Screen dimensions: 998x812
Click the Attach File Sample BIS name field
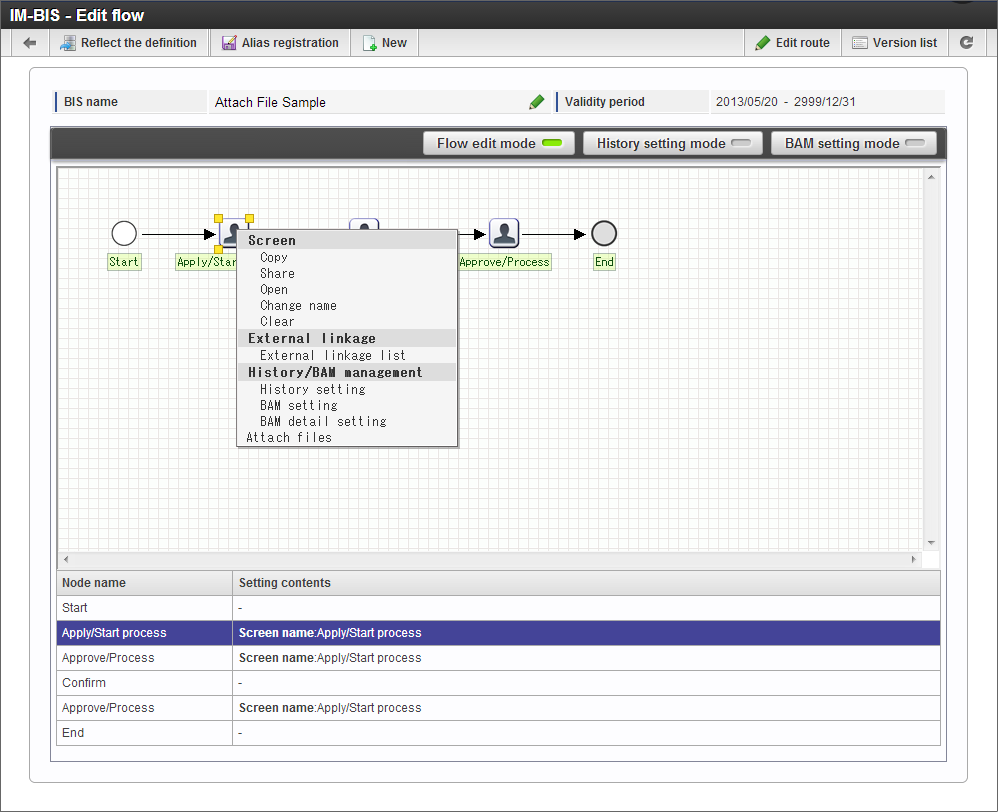pos(378,102)
